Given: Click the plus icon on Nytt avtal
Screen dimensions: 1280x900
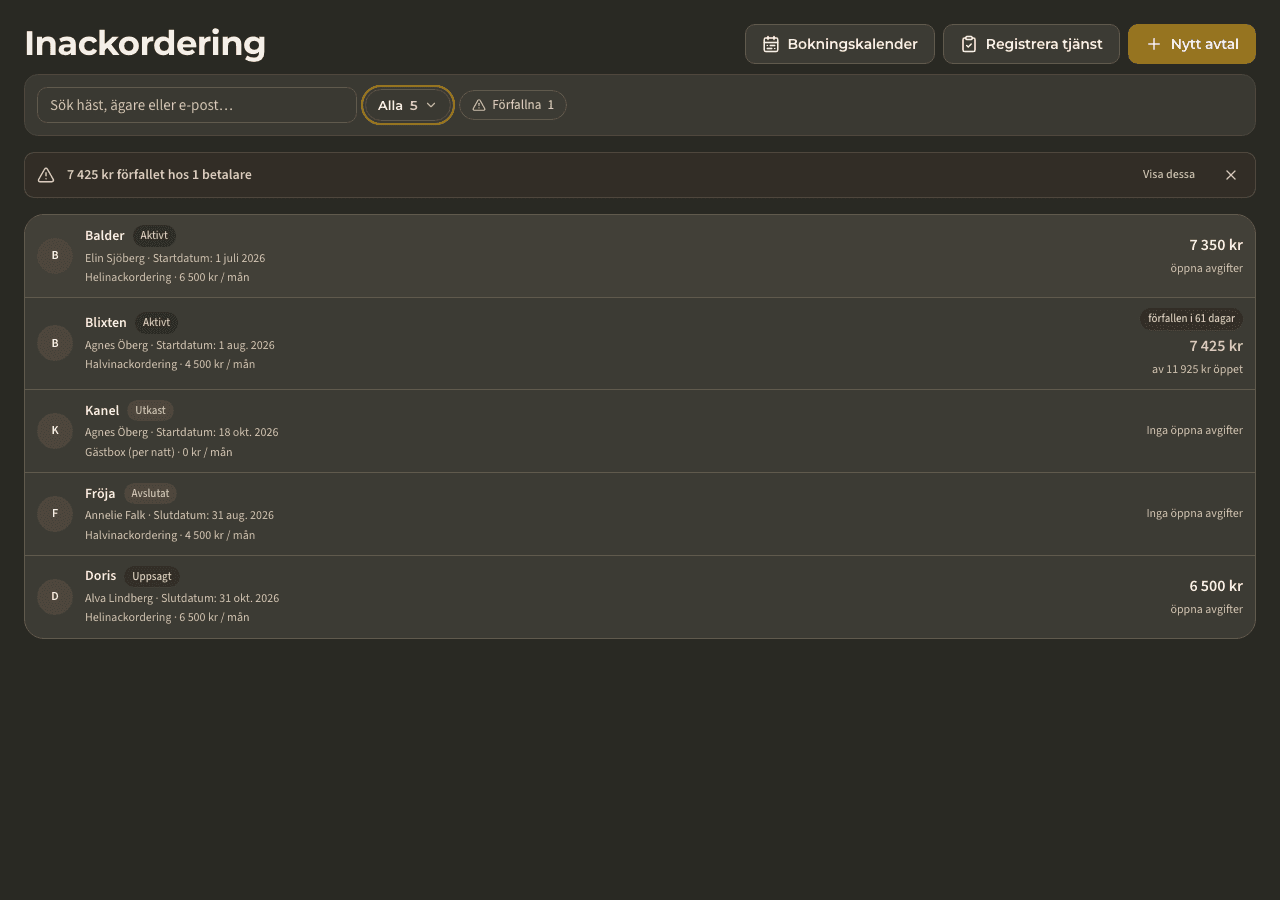Looking at the screenshot, I should (1154, 44).
